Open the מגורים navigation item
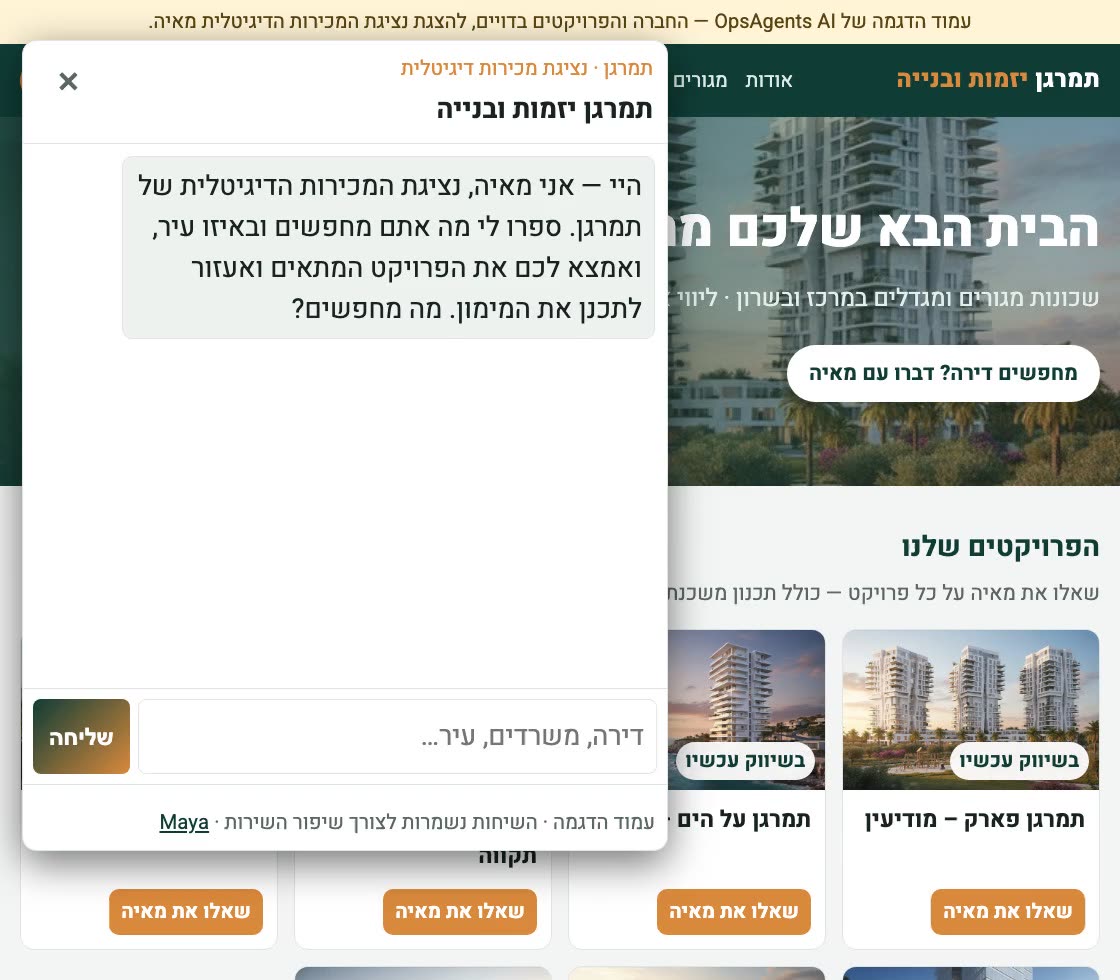Image resolution: width=1120 pixels, height=980 pixels. pos(700,81)
